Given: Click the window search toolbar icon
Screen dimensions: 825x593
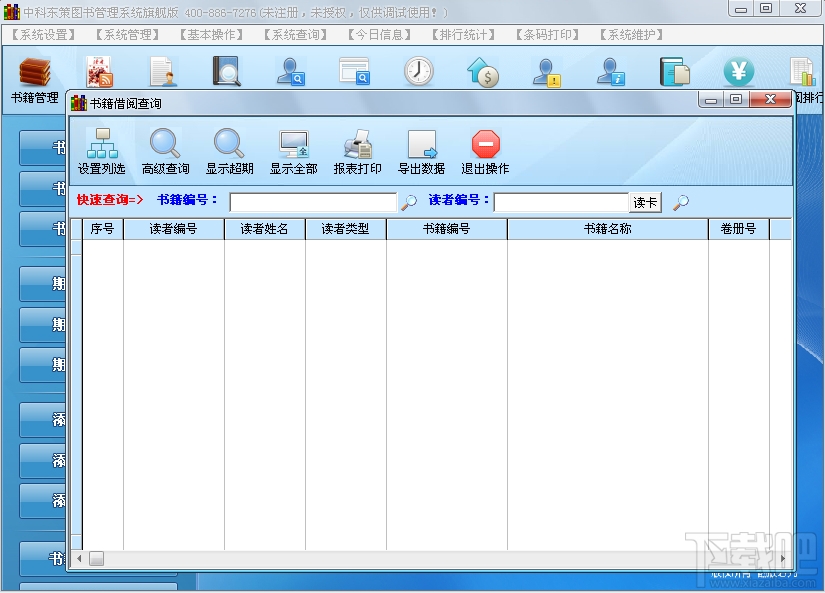Looking at the screenshot, I should [x=354, y=71].
